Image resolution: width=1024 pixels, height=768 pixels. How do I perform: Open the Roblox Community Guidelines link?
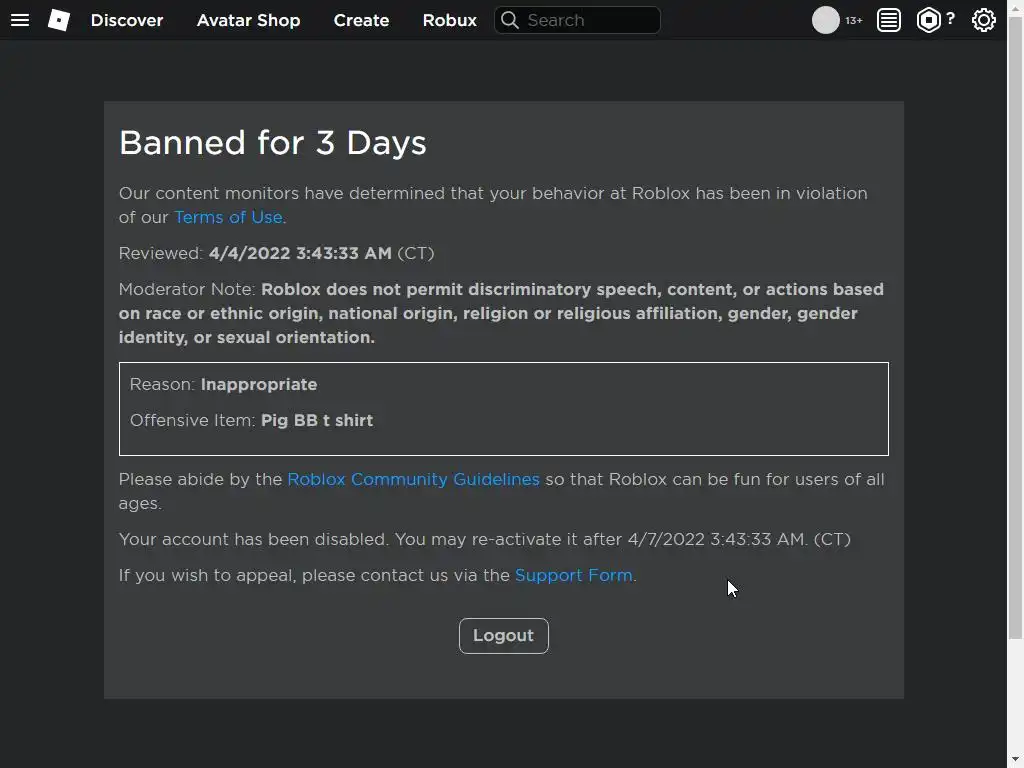coord(413,479)
